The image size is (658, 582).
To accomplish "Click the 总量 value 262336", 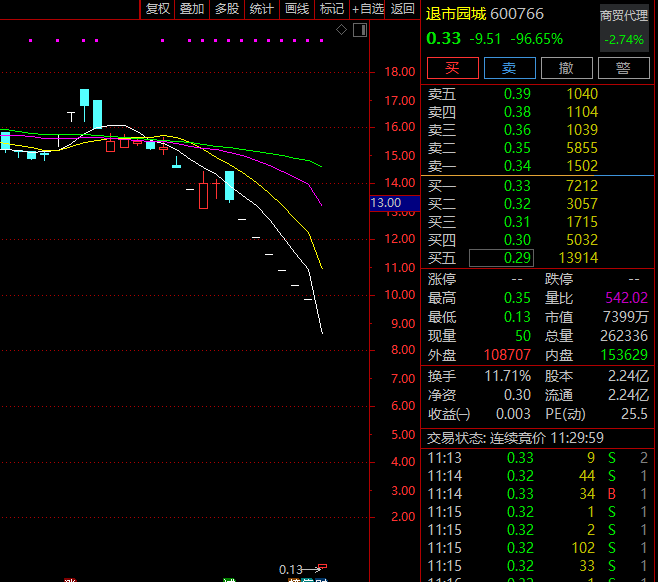I will click(x=624, y=336).
